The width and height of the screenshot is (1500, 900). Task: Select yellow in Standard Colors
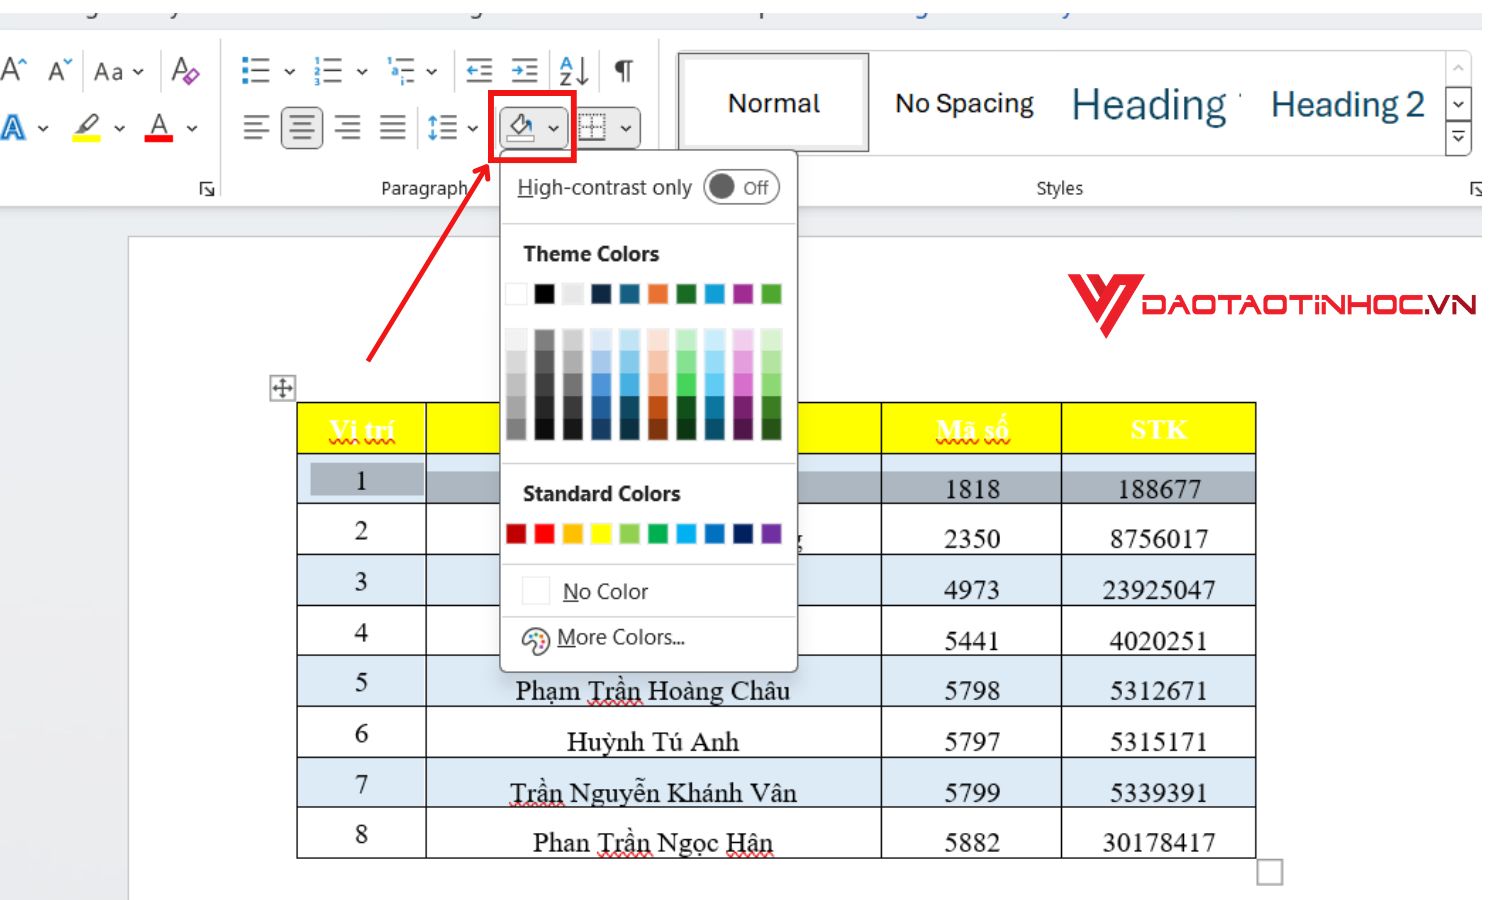click(600, 534)
